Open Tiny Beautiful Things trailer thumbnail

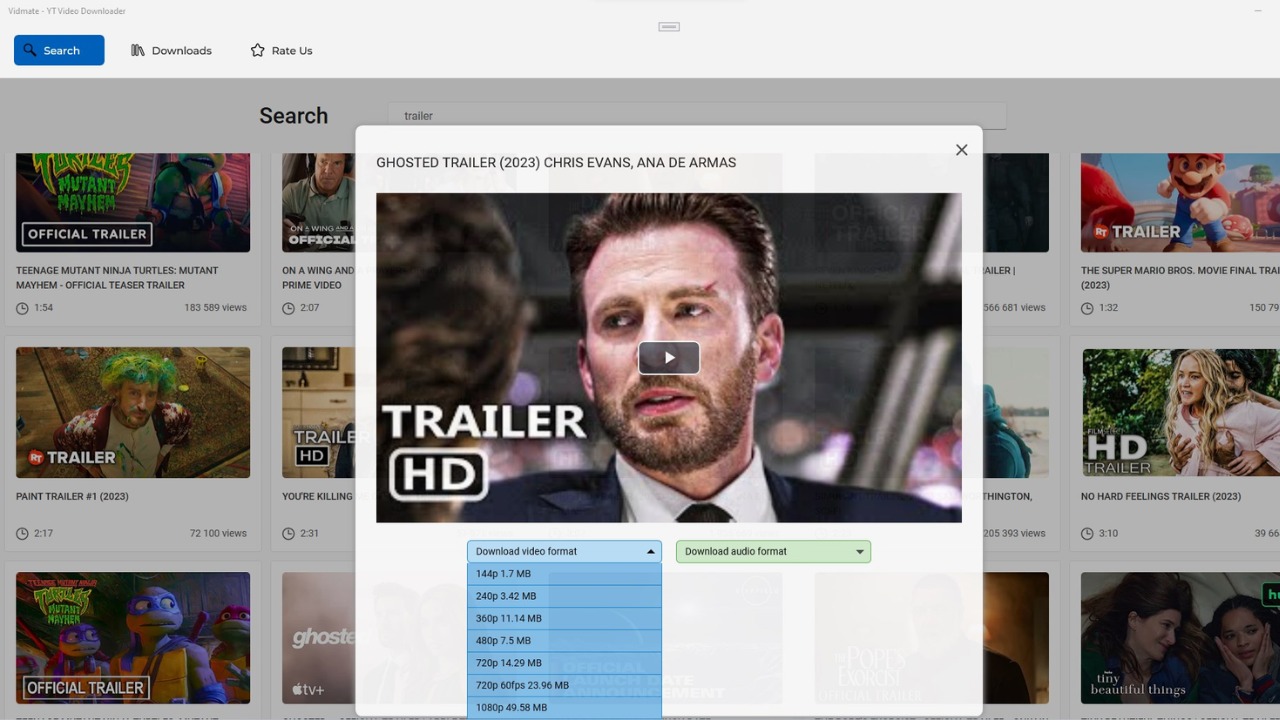1180,638
